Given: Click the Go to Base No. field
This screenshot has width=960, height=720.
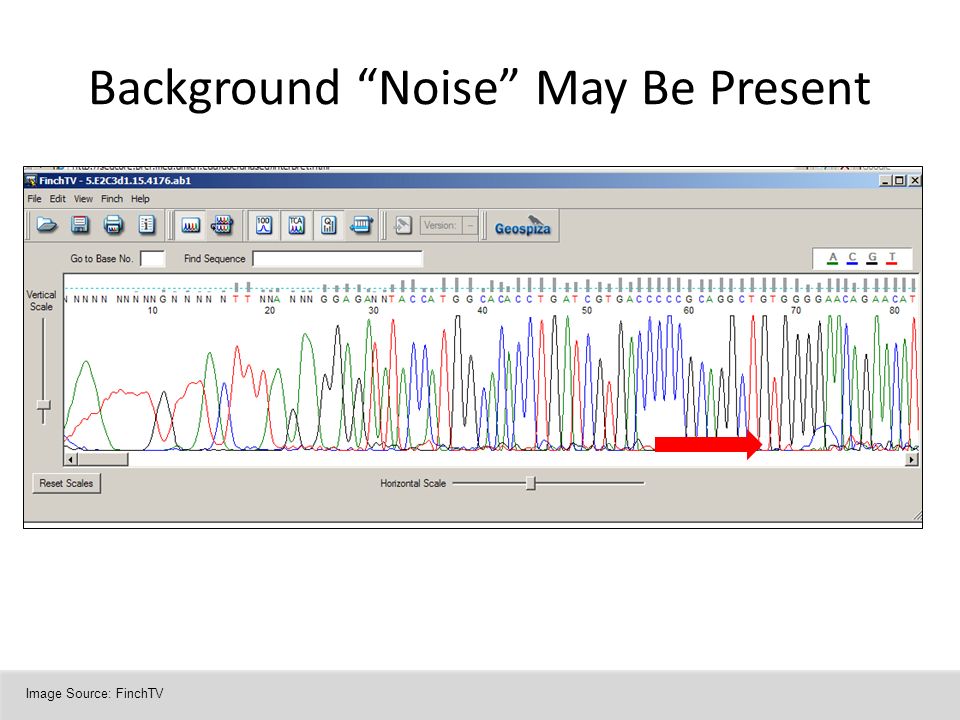Looking at the screenshot, I should 152,258.
